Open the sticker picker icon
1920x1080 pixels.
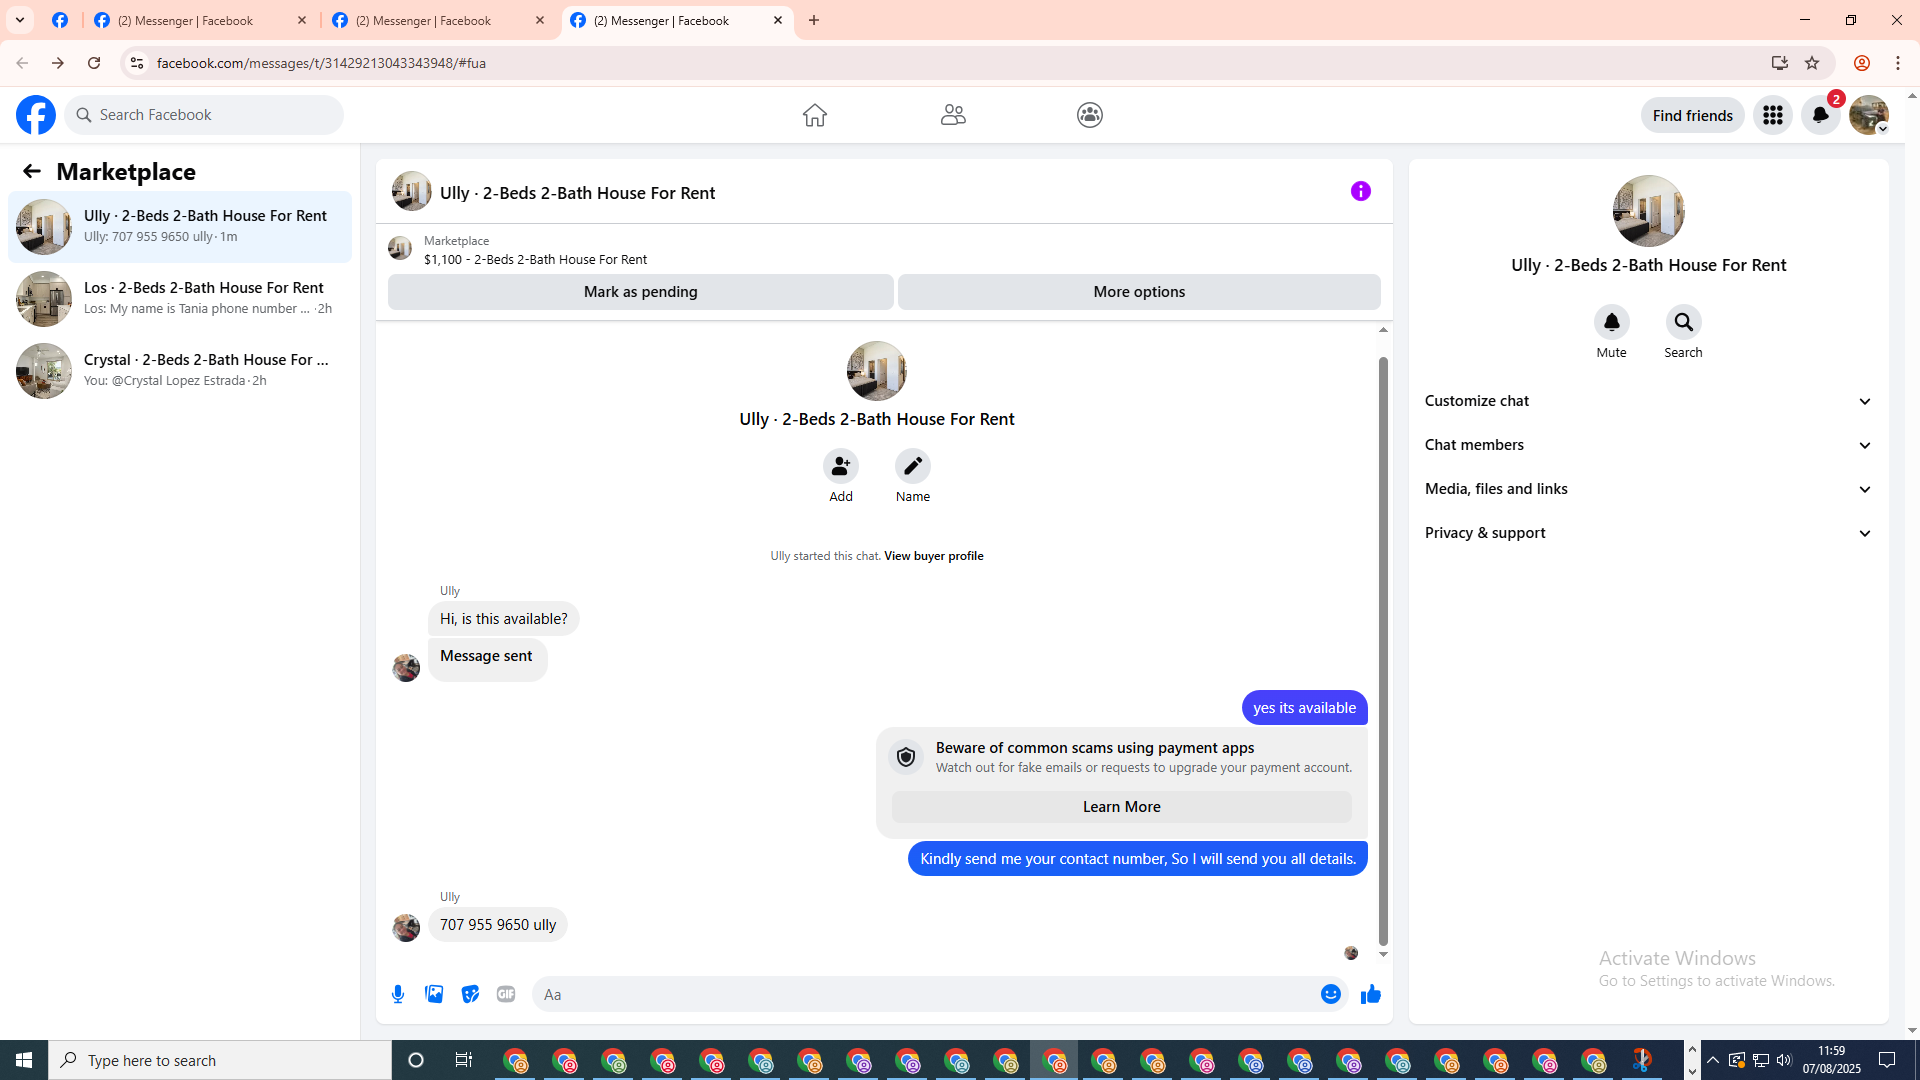pos(470,994)
